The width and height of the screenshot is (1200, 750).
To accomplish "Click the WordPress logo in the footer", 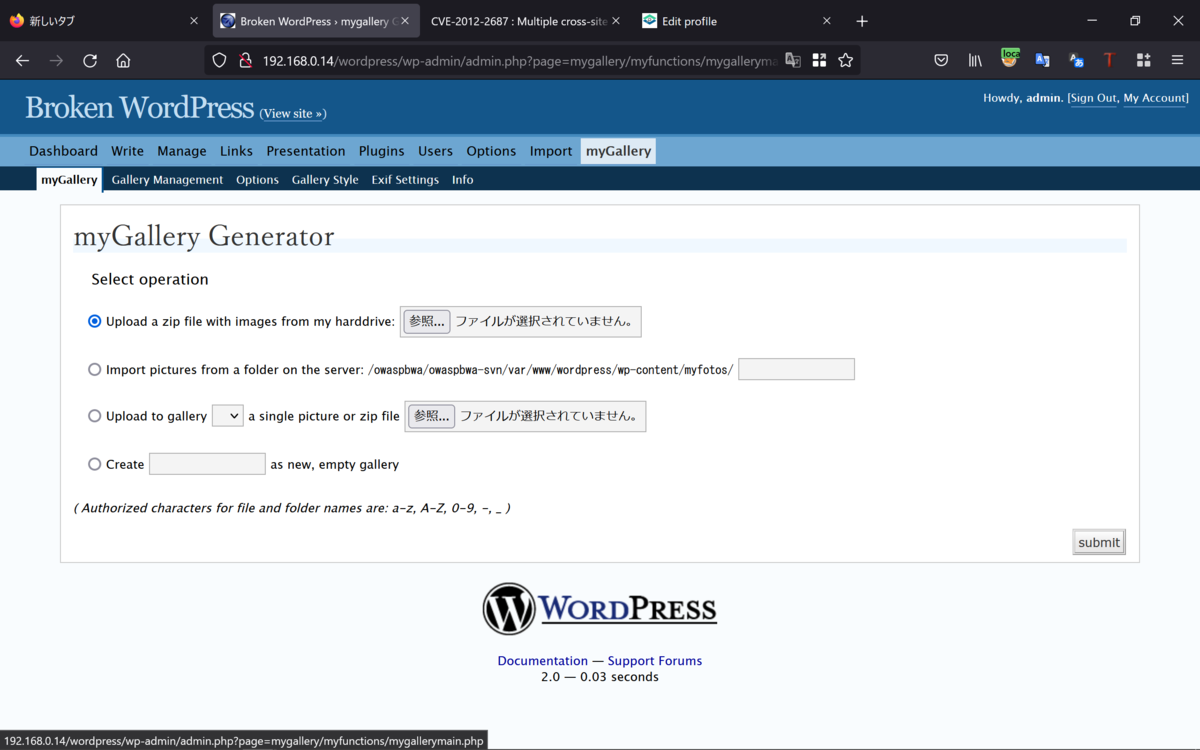I will pyautogui.click(x=600, y=609).
